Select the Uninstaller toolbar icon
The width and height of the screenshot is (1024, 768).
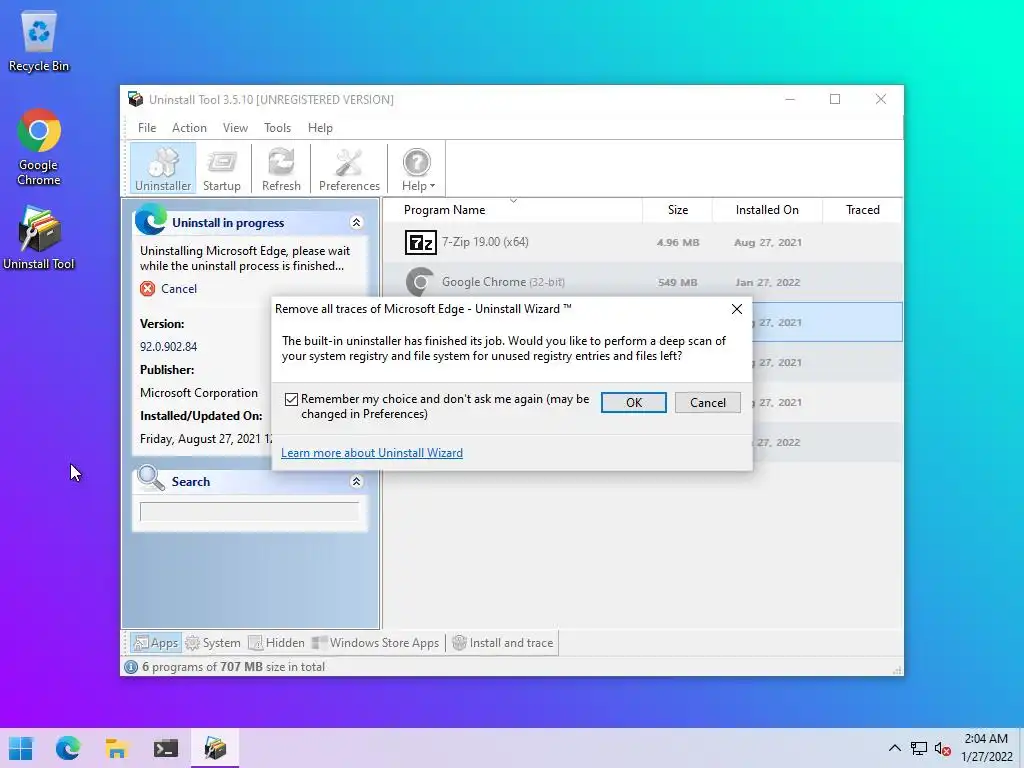pyautogui.click(x=163, y=168)
